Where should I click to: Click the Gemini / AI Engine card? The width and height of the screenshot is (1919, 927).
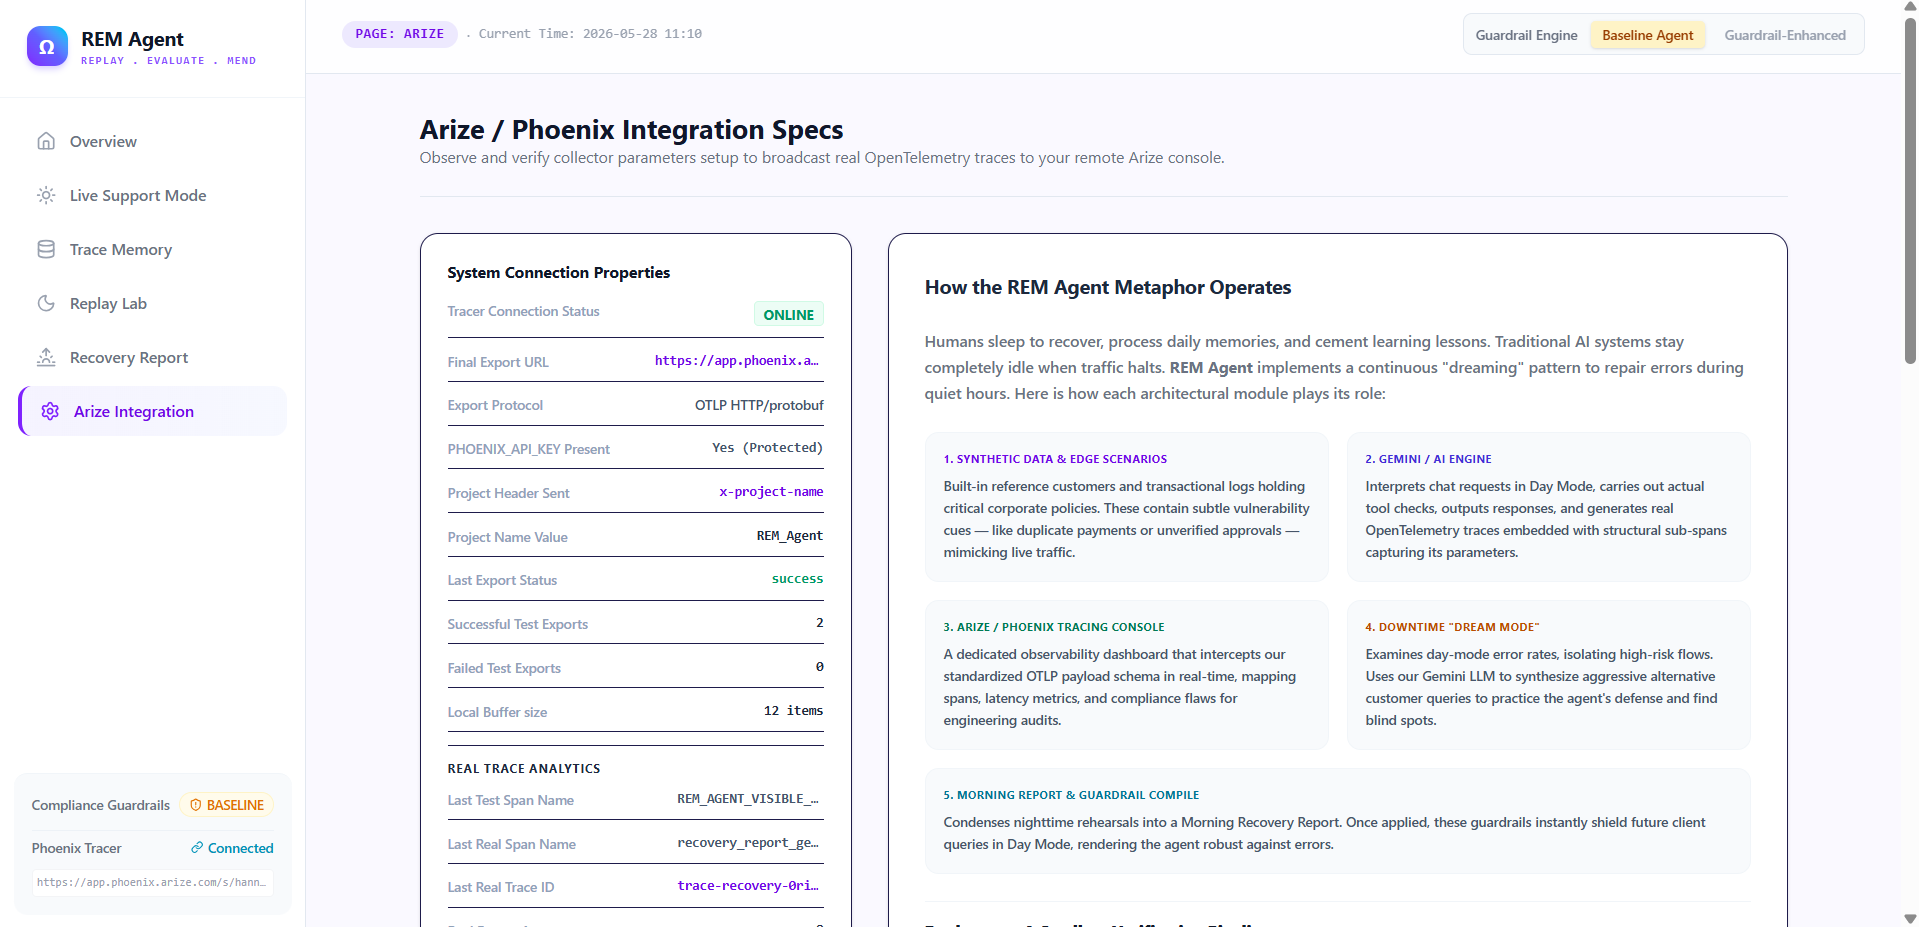point(1549,507)
